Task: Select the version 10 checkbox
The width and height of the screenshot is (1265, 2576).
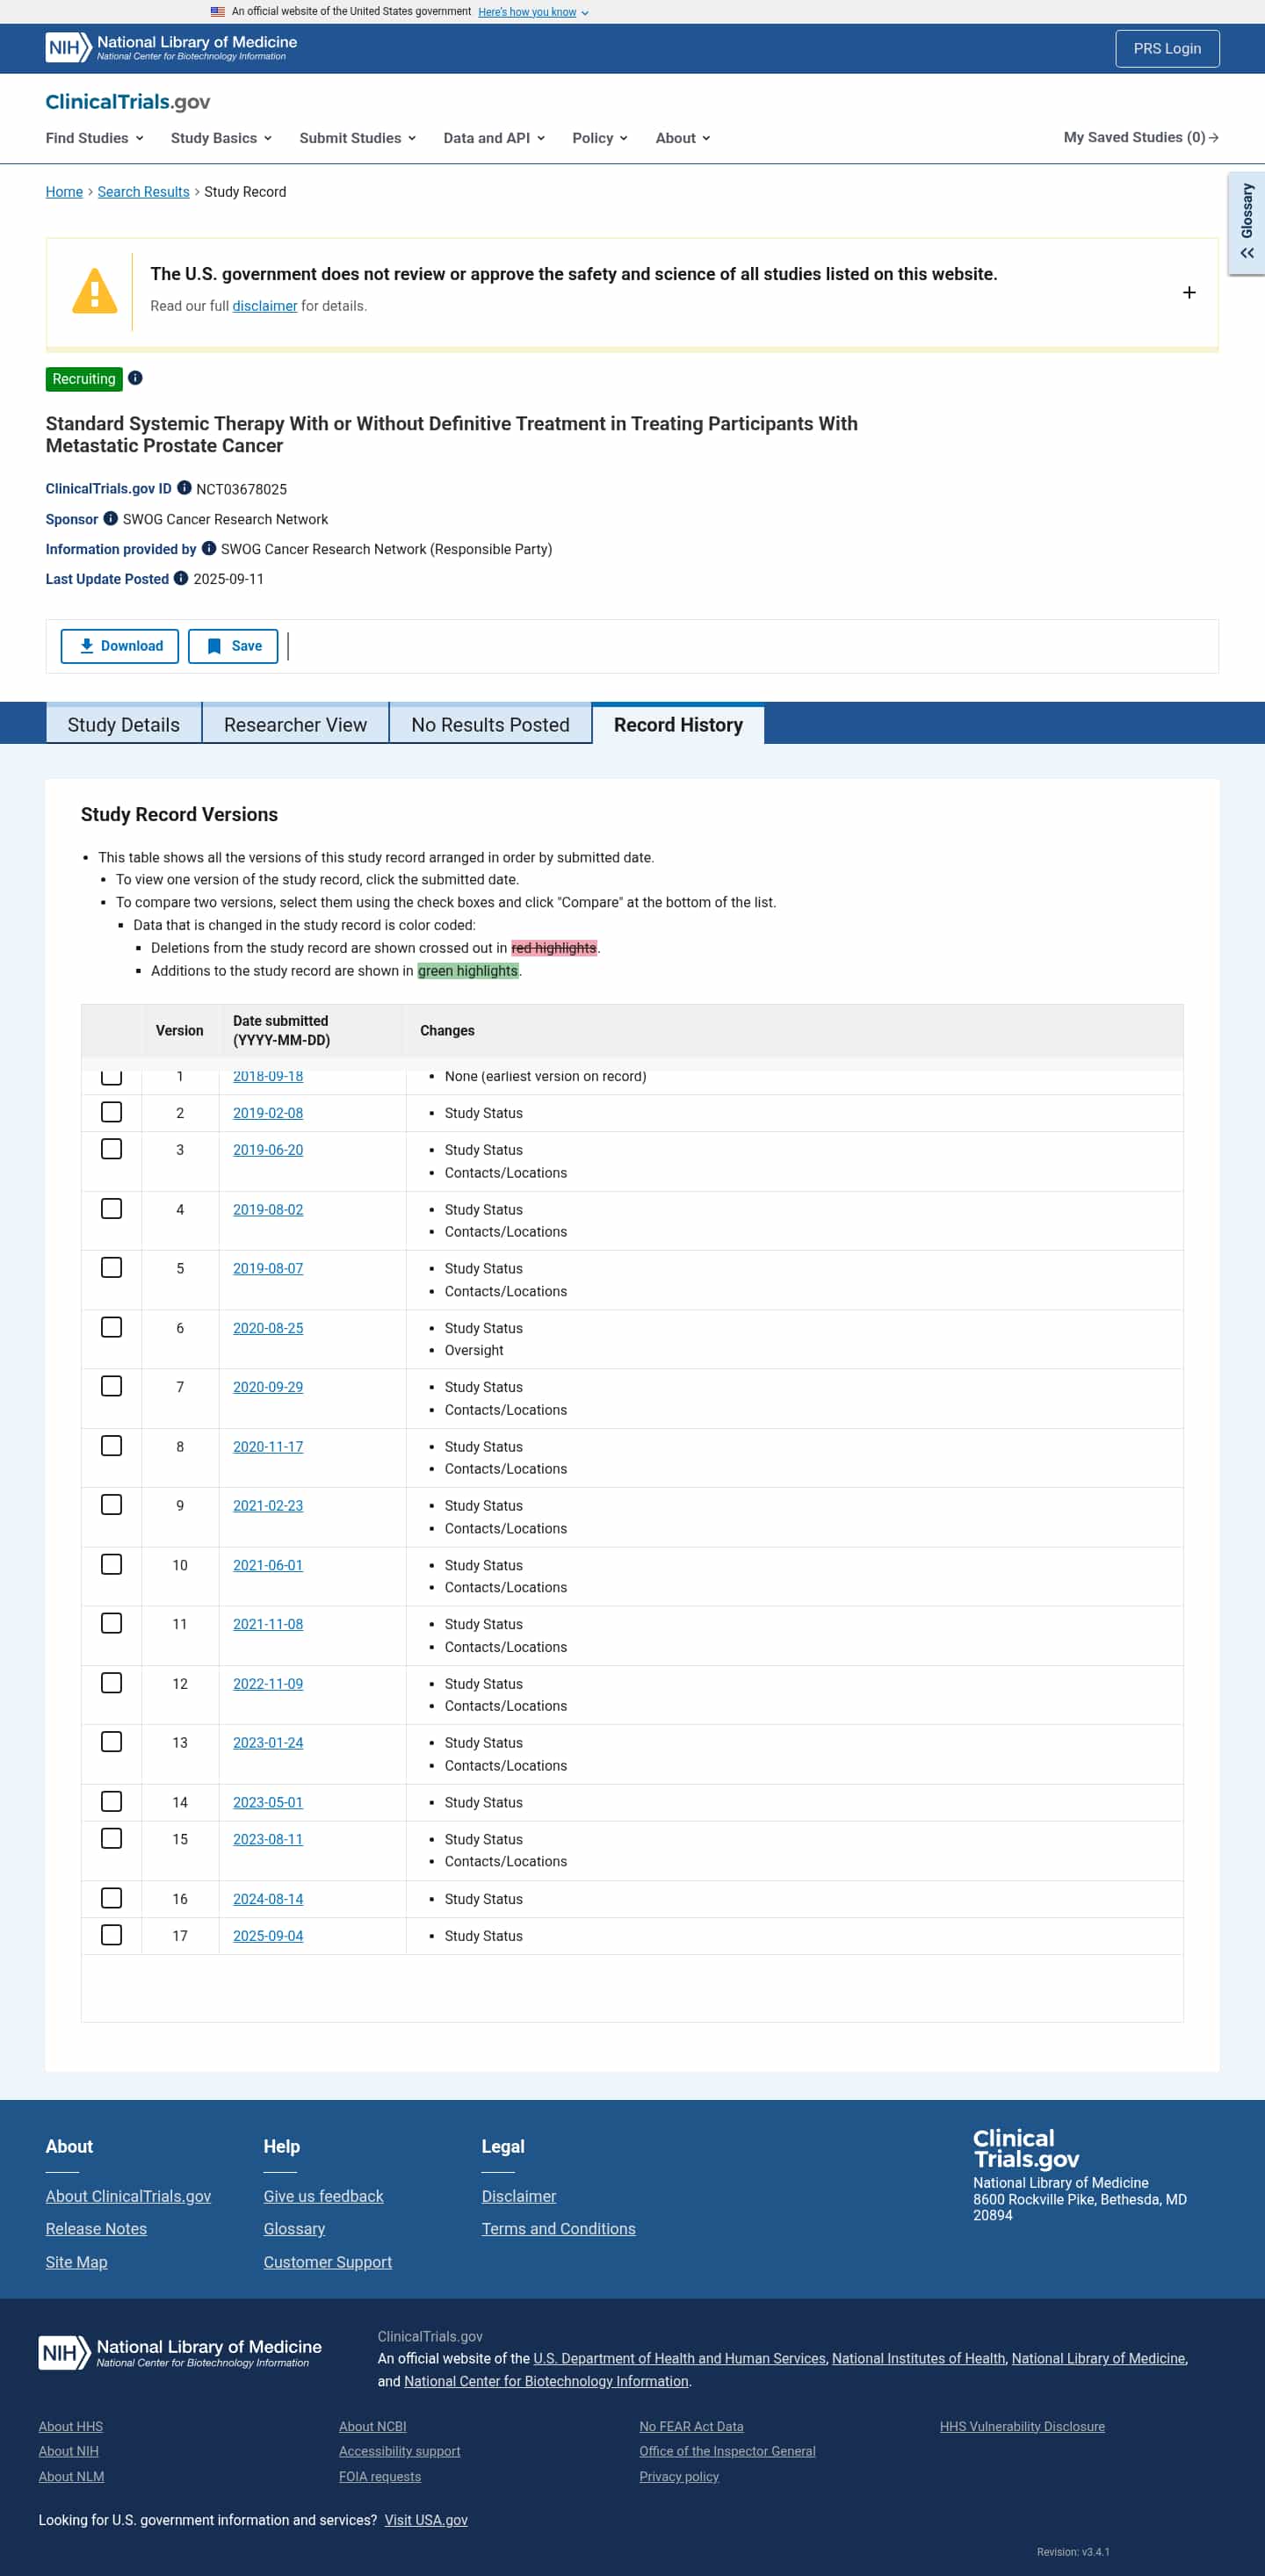Action: (112, 1564)
